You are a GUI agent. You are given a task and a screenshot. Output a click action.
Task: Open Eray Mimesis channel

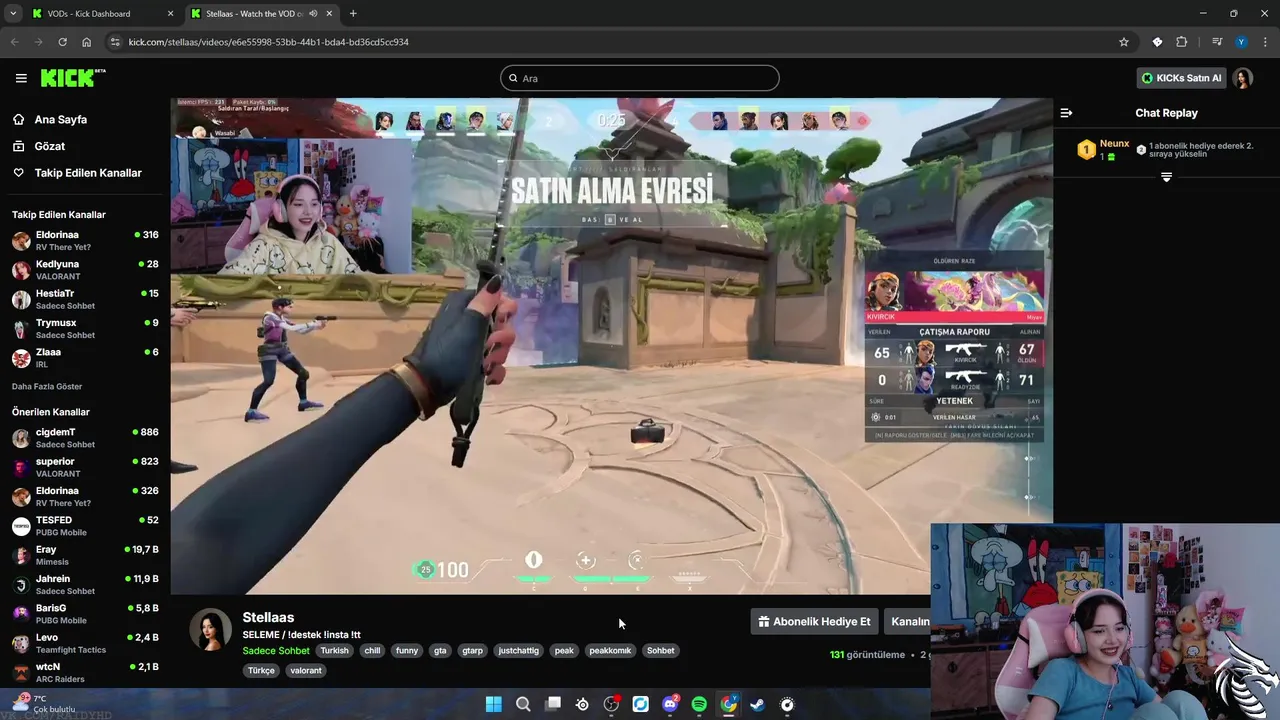pyautogui.click(x=85, y=555)
